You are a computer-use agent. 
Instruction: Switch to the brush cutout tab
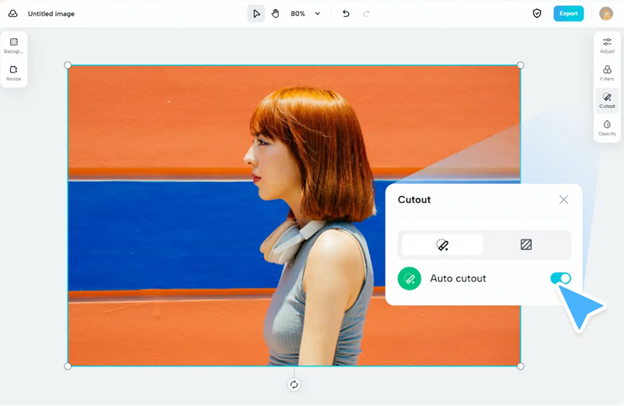click(x=443, y=245)
